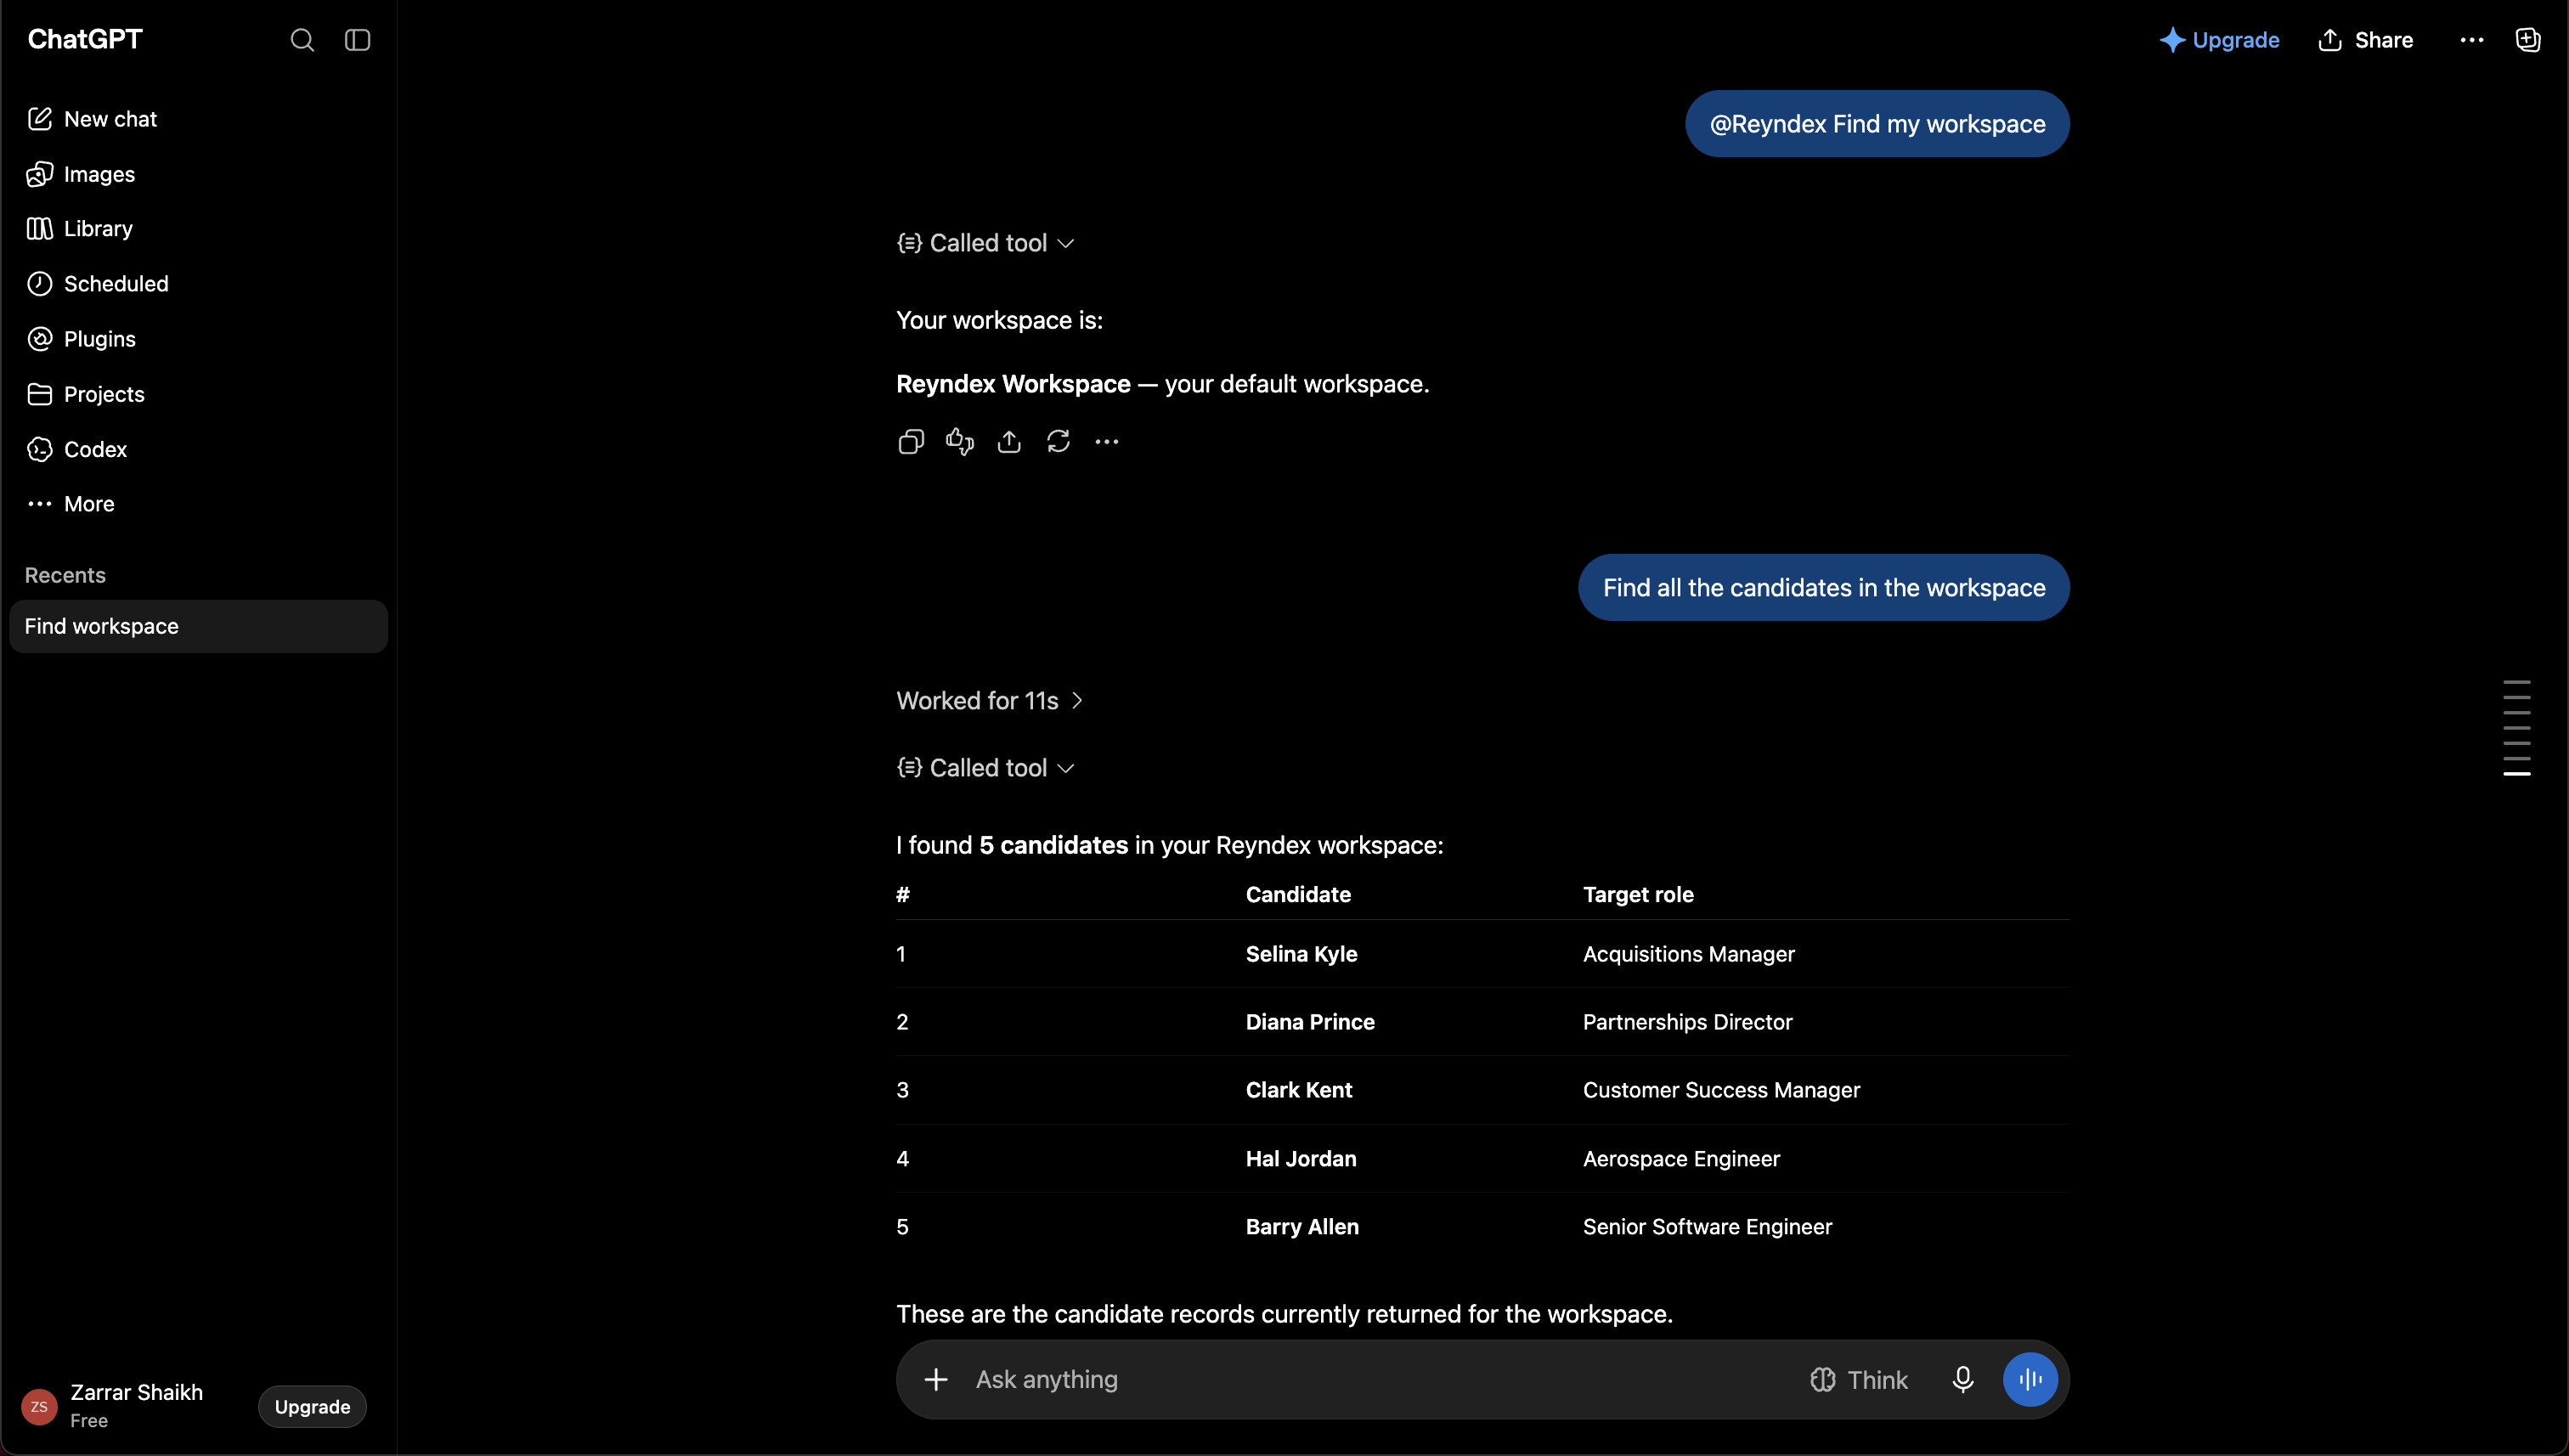This screenshot has height=1456, width=2569.
Task: Select the Barry Allen candidate cell
Action: coord(1302,1227)
